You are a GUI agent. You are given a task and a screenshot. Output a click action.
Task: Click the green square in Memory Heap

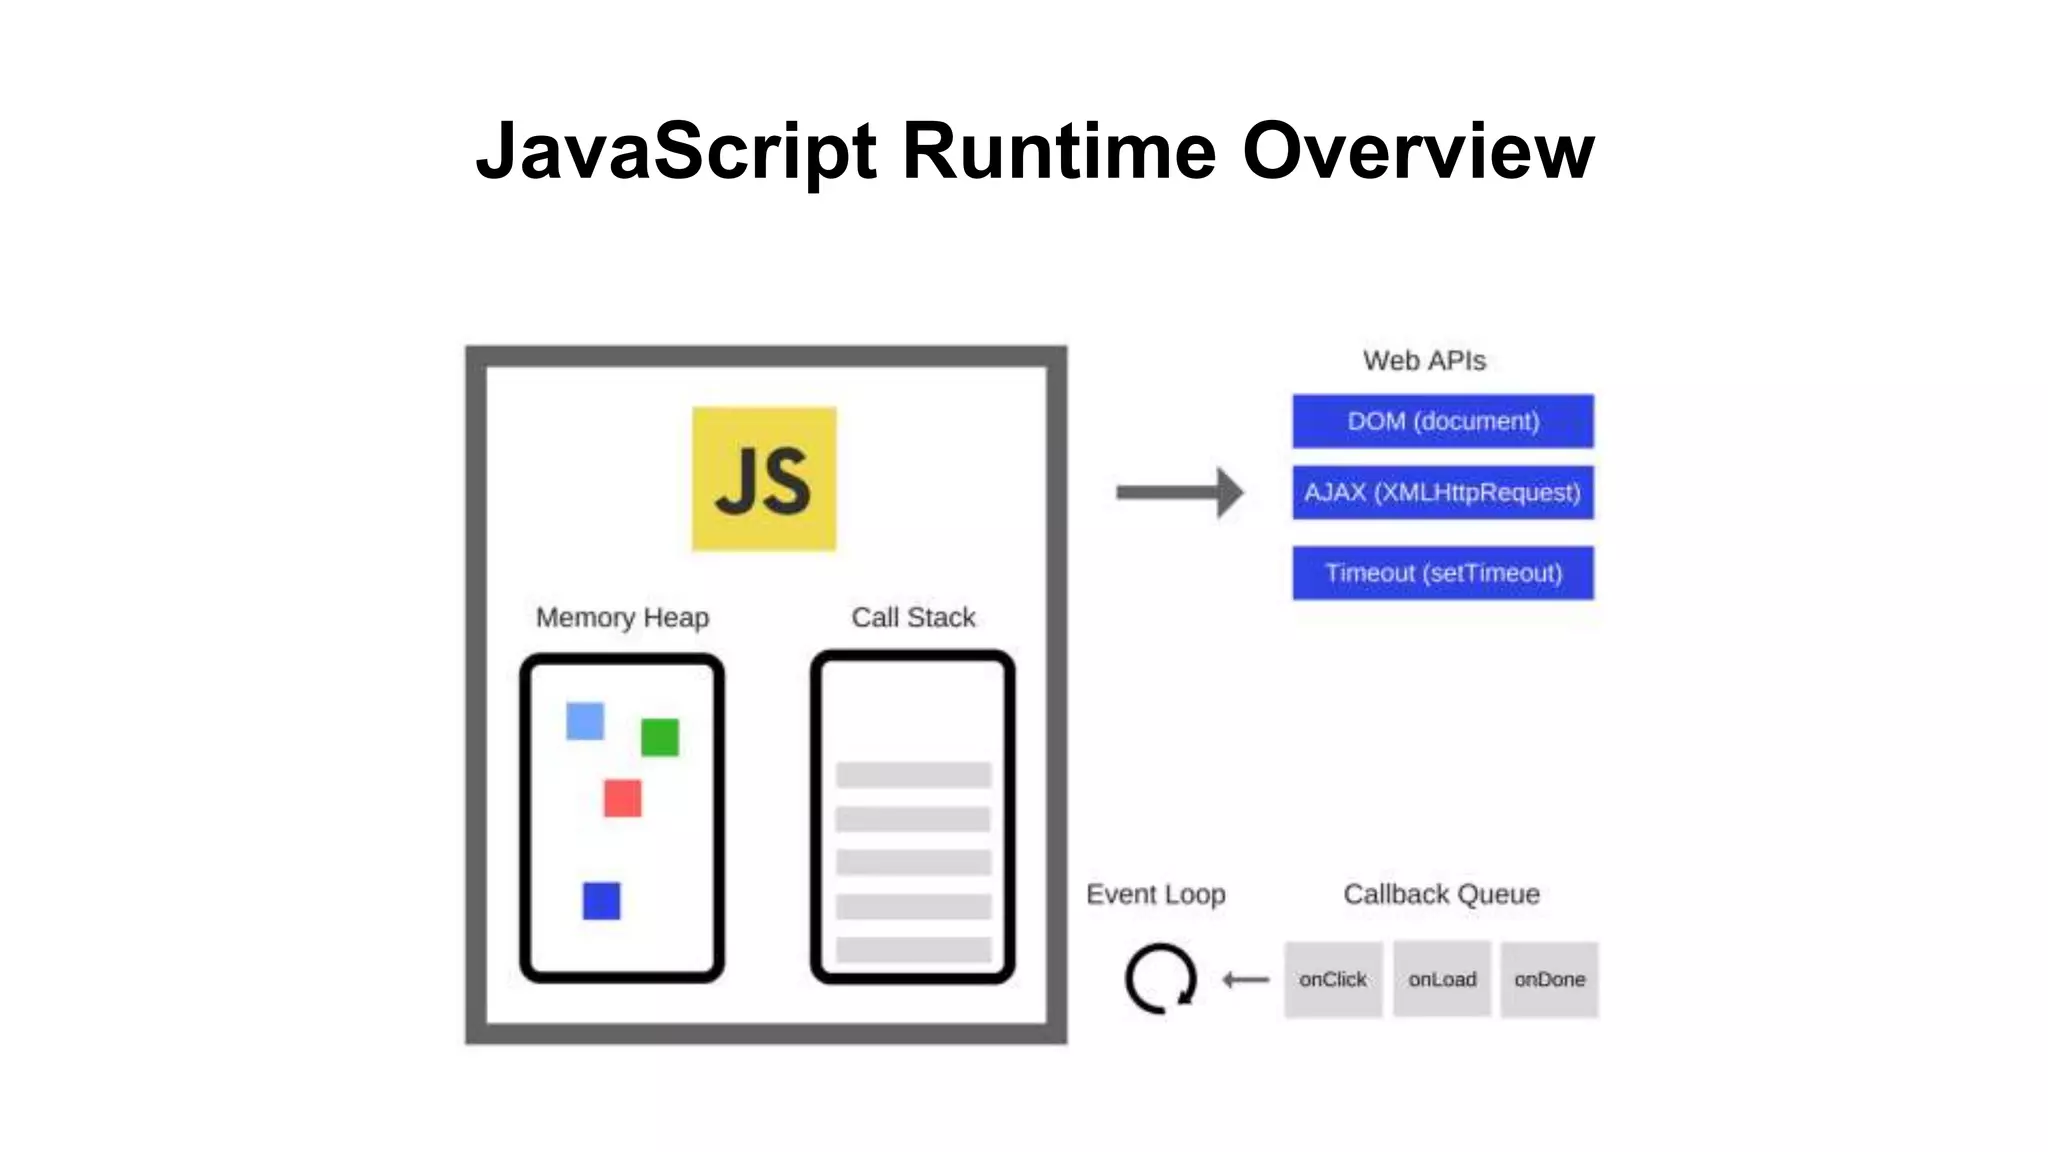pyautogui.click(x=660, y=737)
